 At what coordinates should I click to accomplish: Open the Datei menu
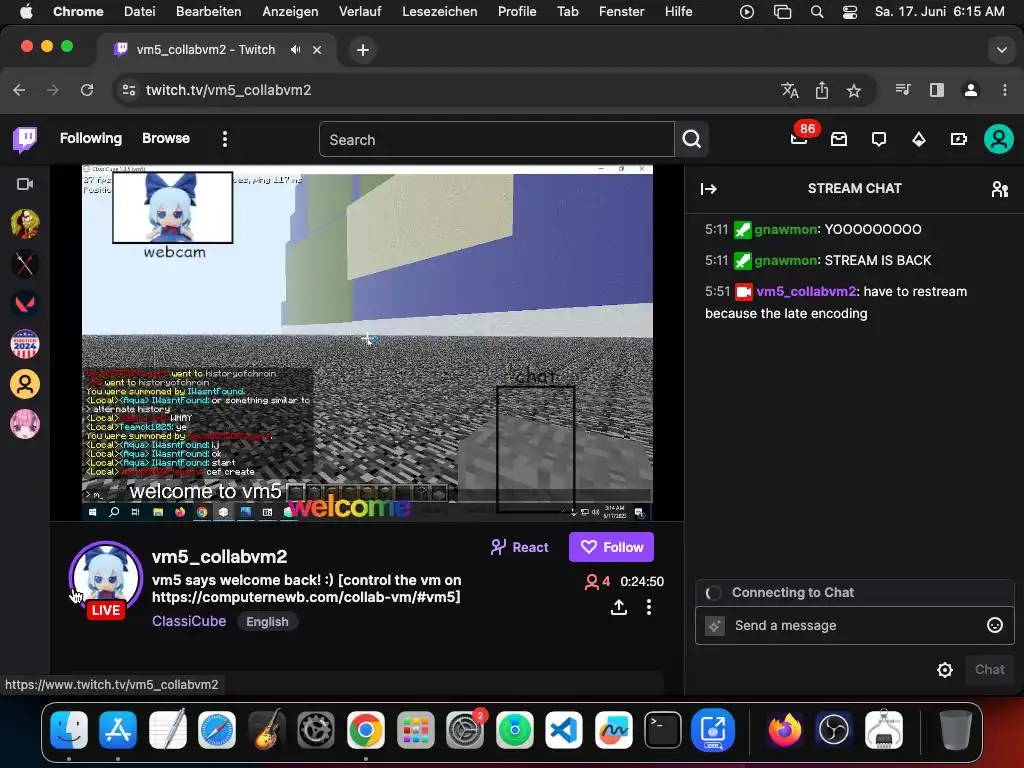pos(140,11)
